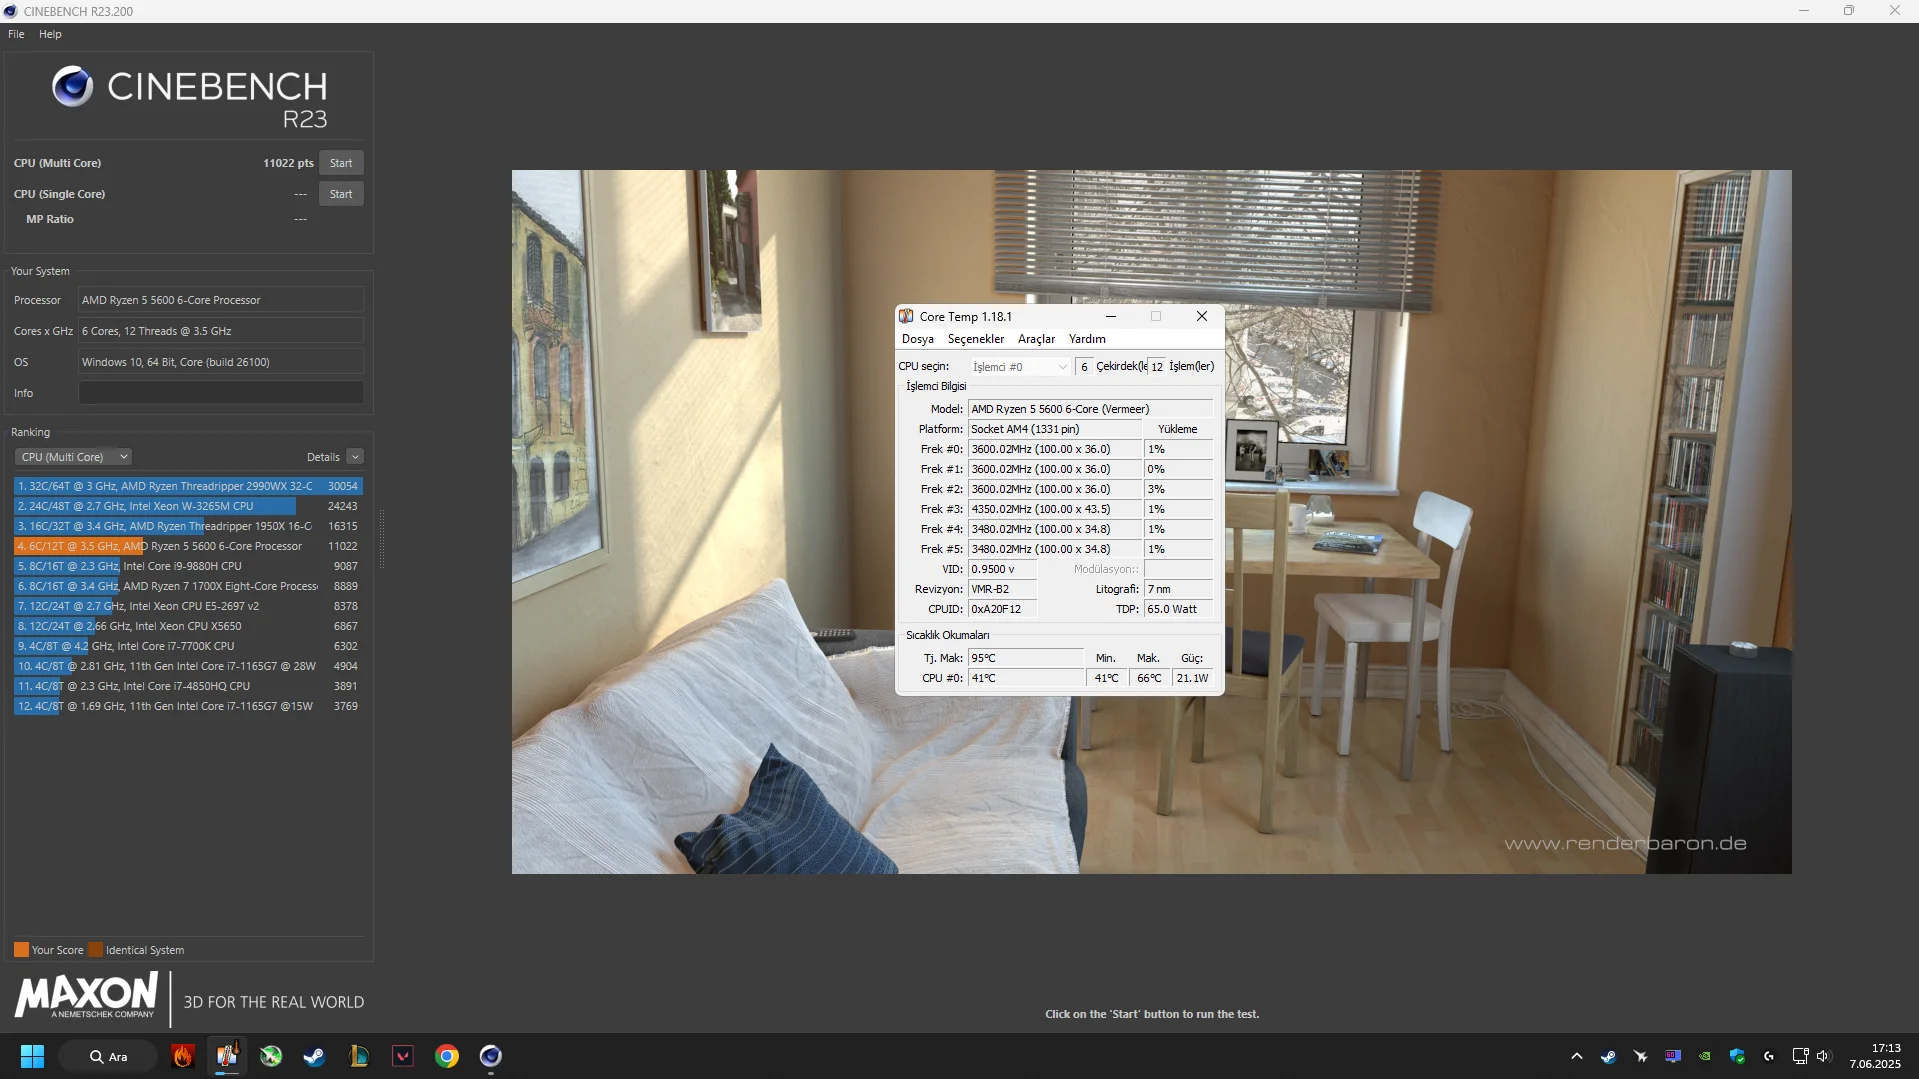This screenshot has width=1919, height=1079.
Task: Click the Socket AM4 platform field
Action: (1054, 429)
